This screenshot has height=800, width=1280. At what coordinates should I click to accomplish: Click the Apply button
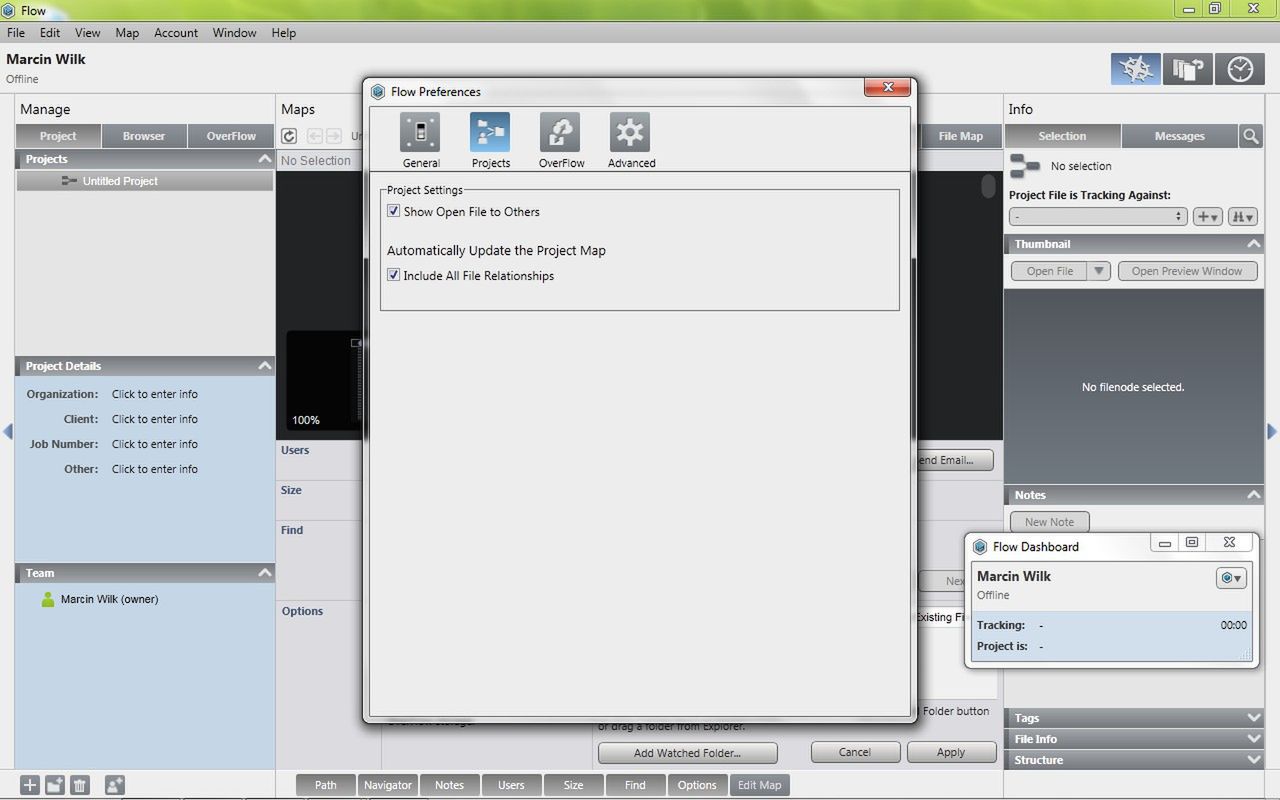click(951, 752)
